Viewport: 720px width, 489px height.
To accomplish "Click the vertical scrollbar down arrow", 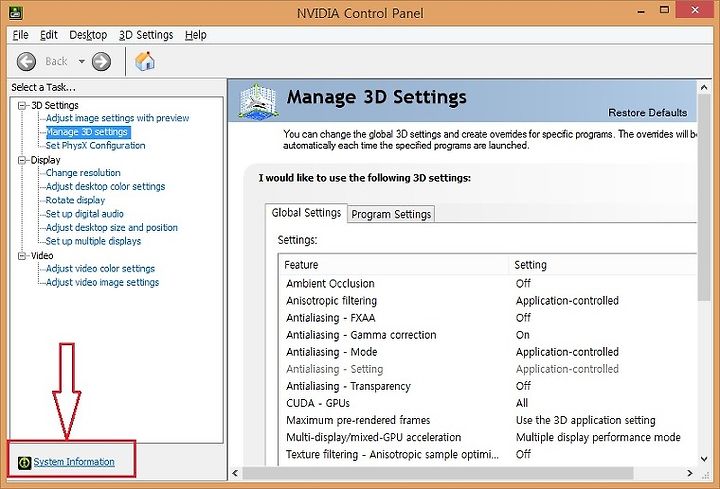I will point(704,459).
